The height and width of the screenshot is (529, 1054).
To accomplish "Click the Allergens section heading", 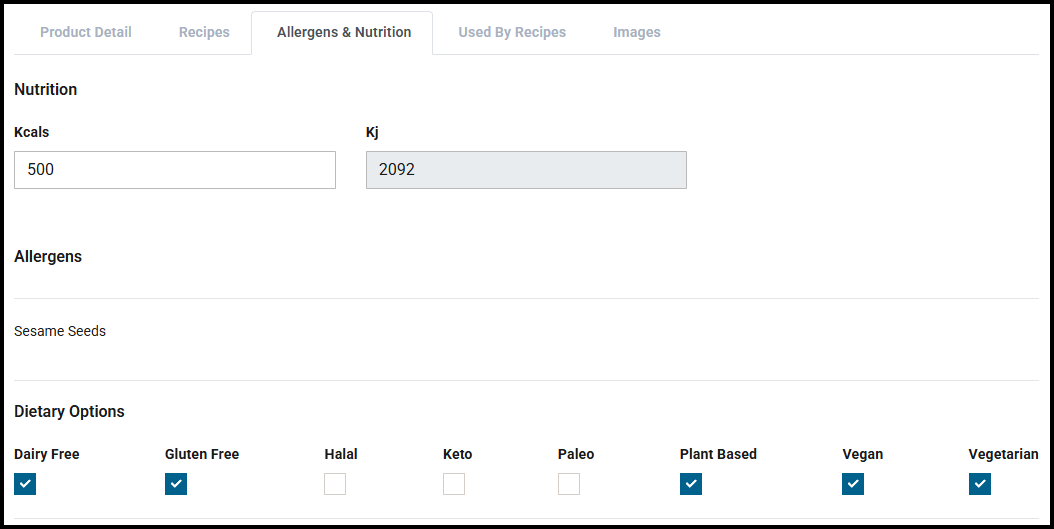I will pos(48,256).
